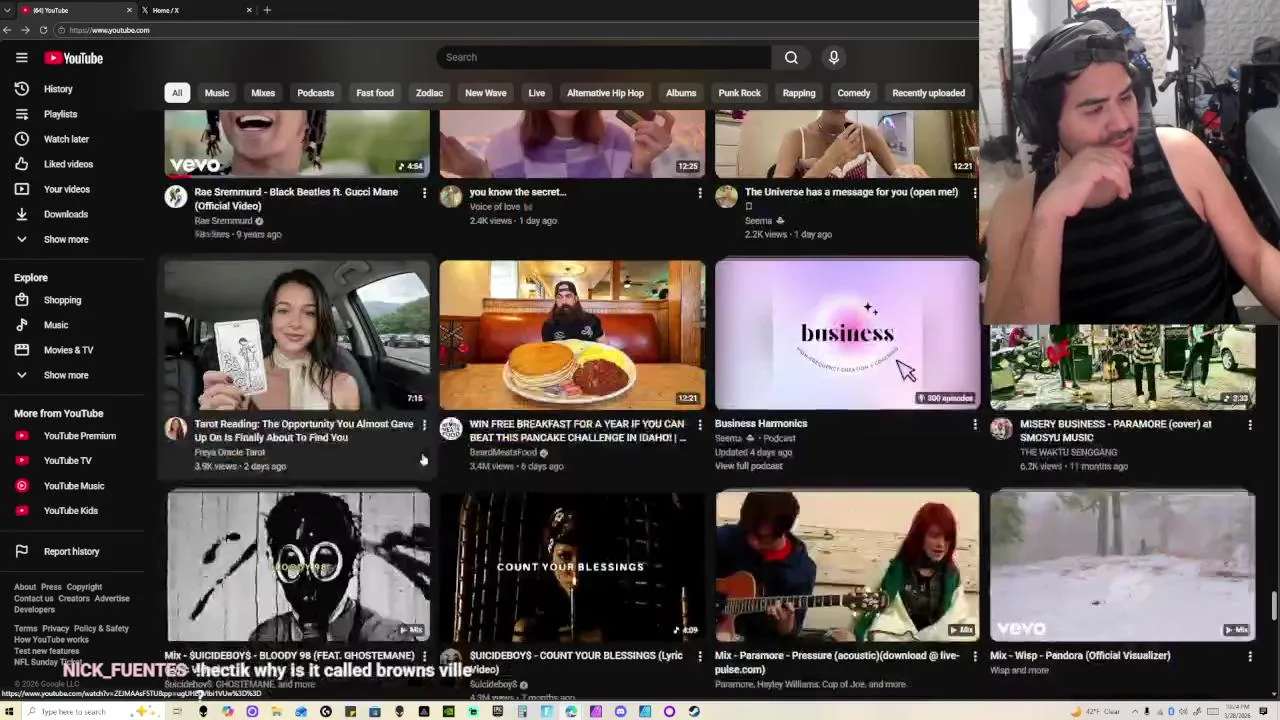Image resolution: width=1280 pixels, height=720 pixels.
Task: Click the search magnifier button
Action: click(791, 57)
